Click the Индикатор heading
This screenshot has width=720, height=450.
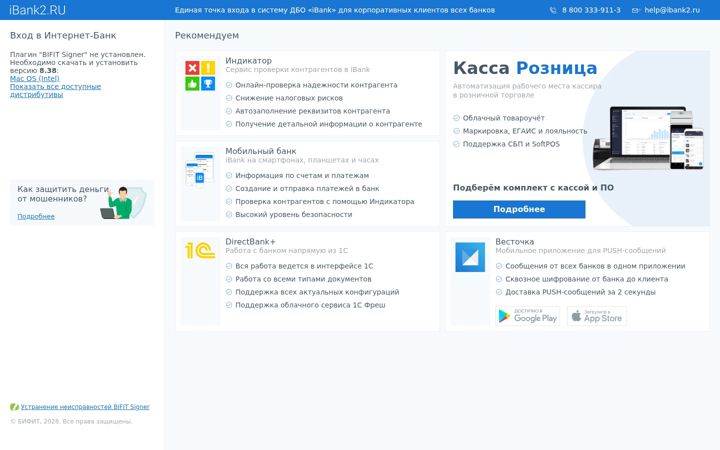pyautogui.click(x=248, y=61)
